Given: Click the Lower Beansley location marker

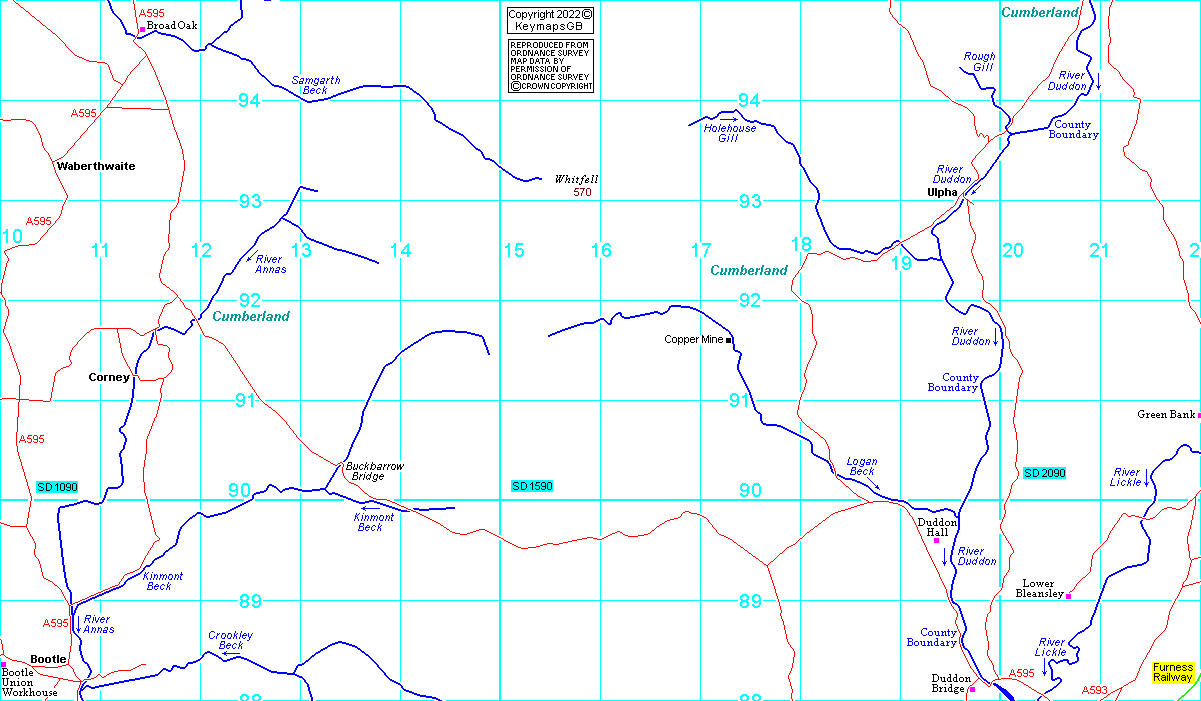Looking at the screenshot, I should coord(1069,596).
